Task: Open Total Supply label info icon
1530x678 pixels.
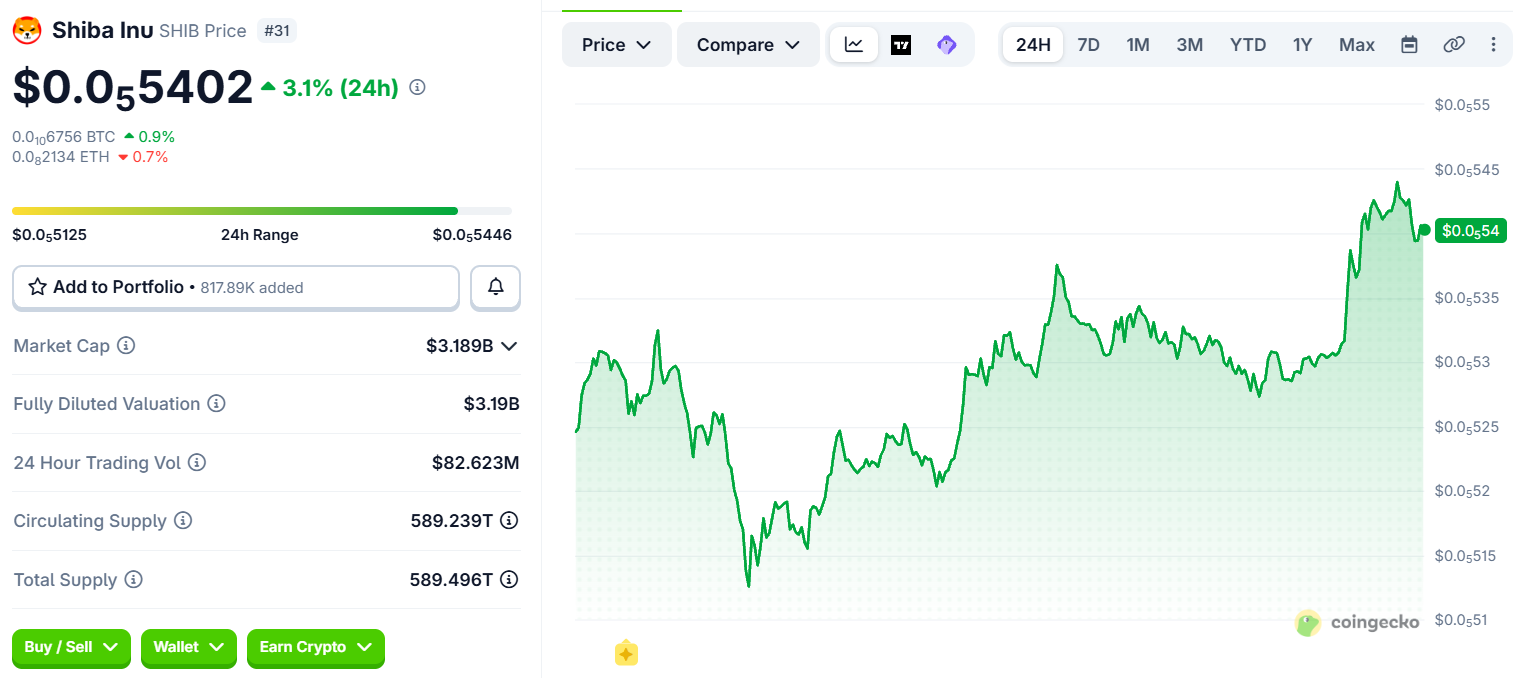Action: point(134,580)
